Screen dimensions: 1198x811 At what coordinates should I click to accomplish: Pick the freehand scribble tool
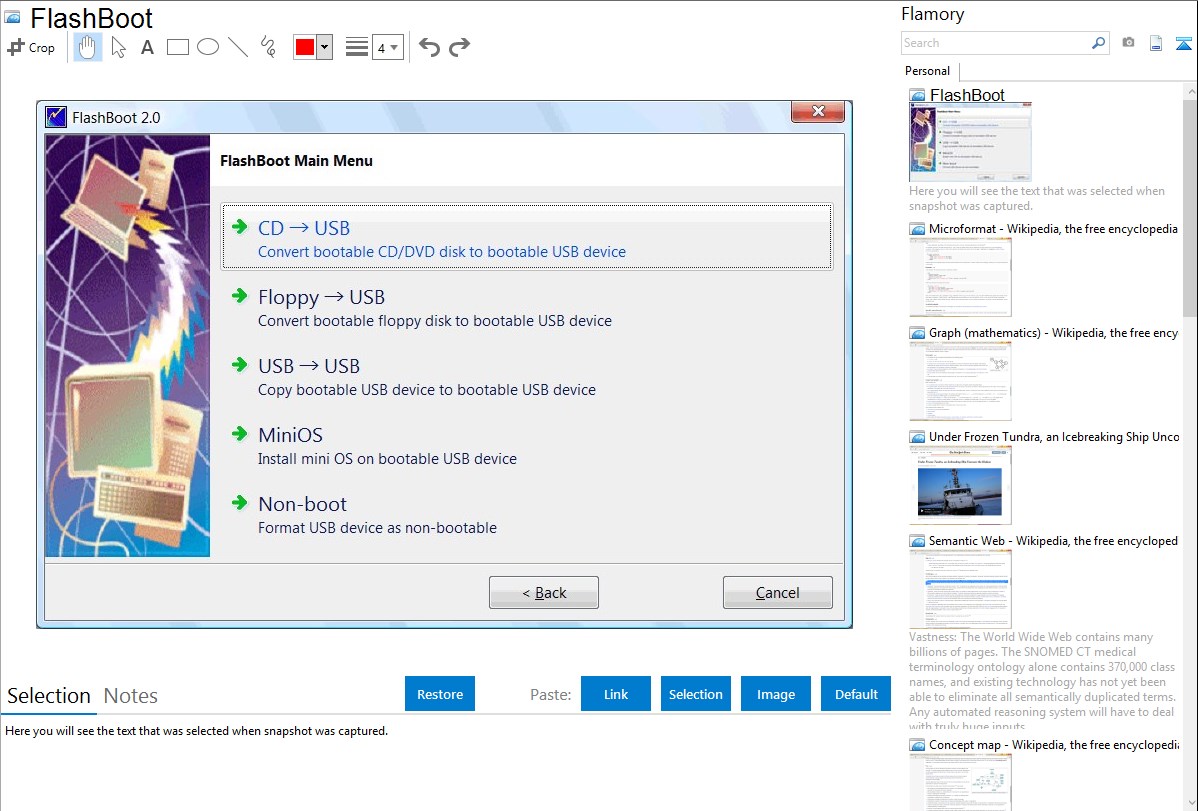click(268, 47)
